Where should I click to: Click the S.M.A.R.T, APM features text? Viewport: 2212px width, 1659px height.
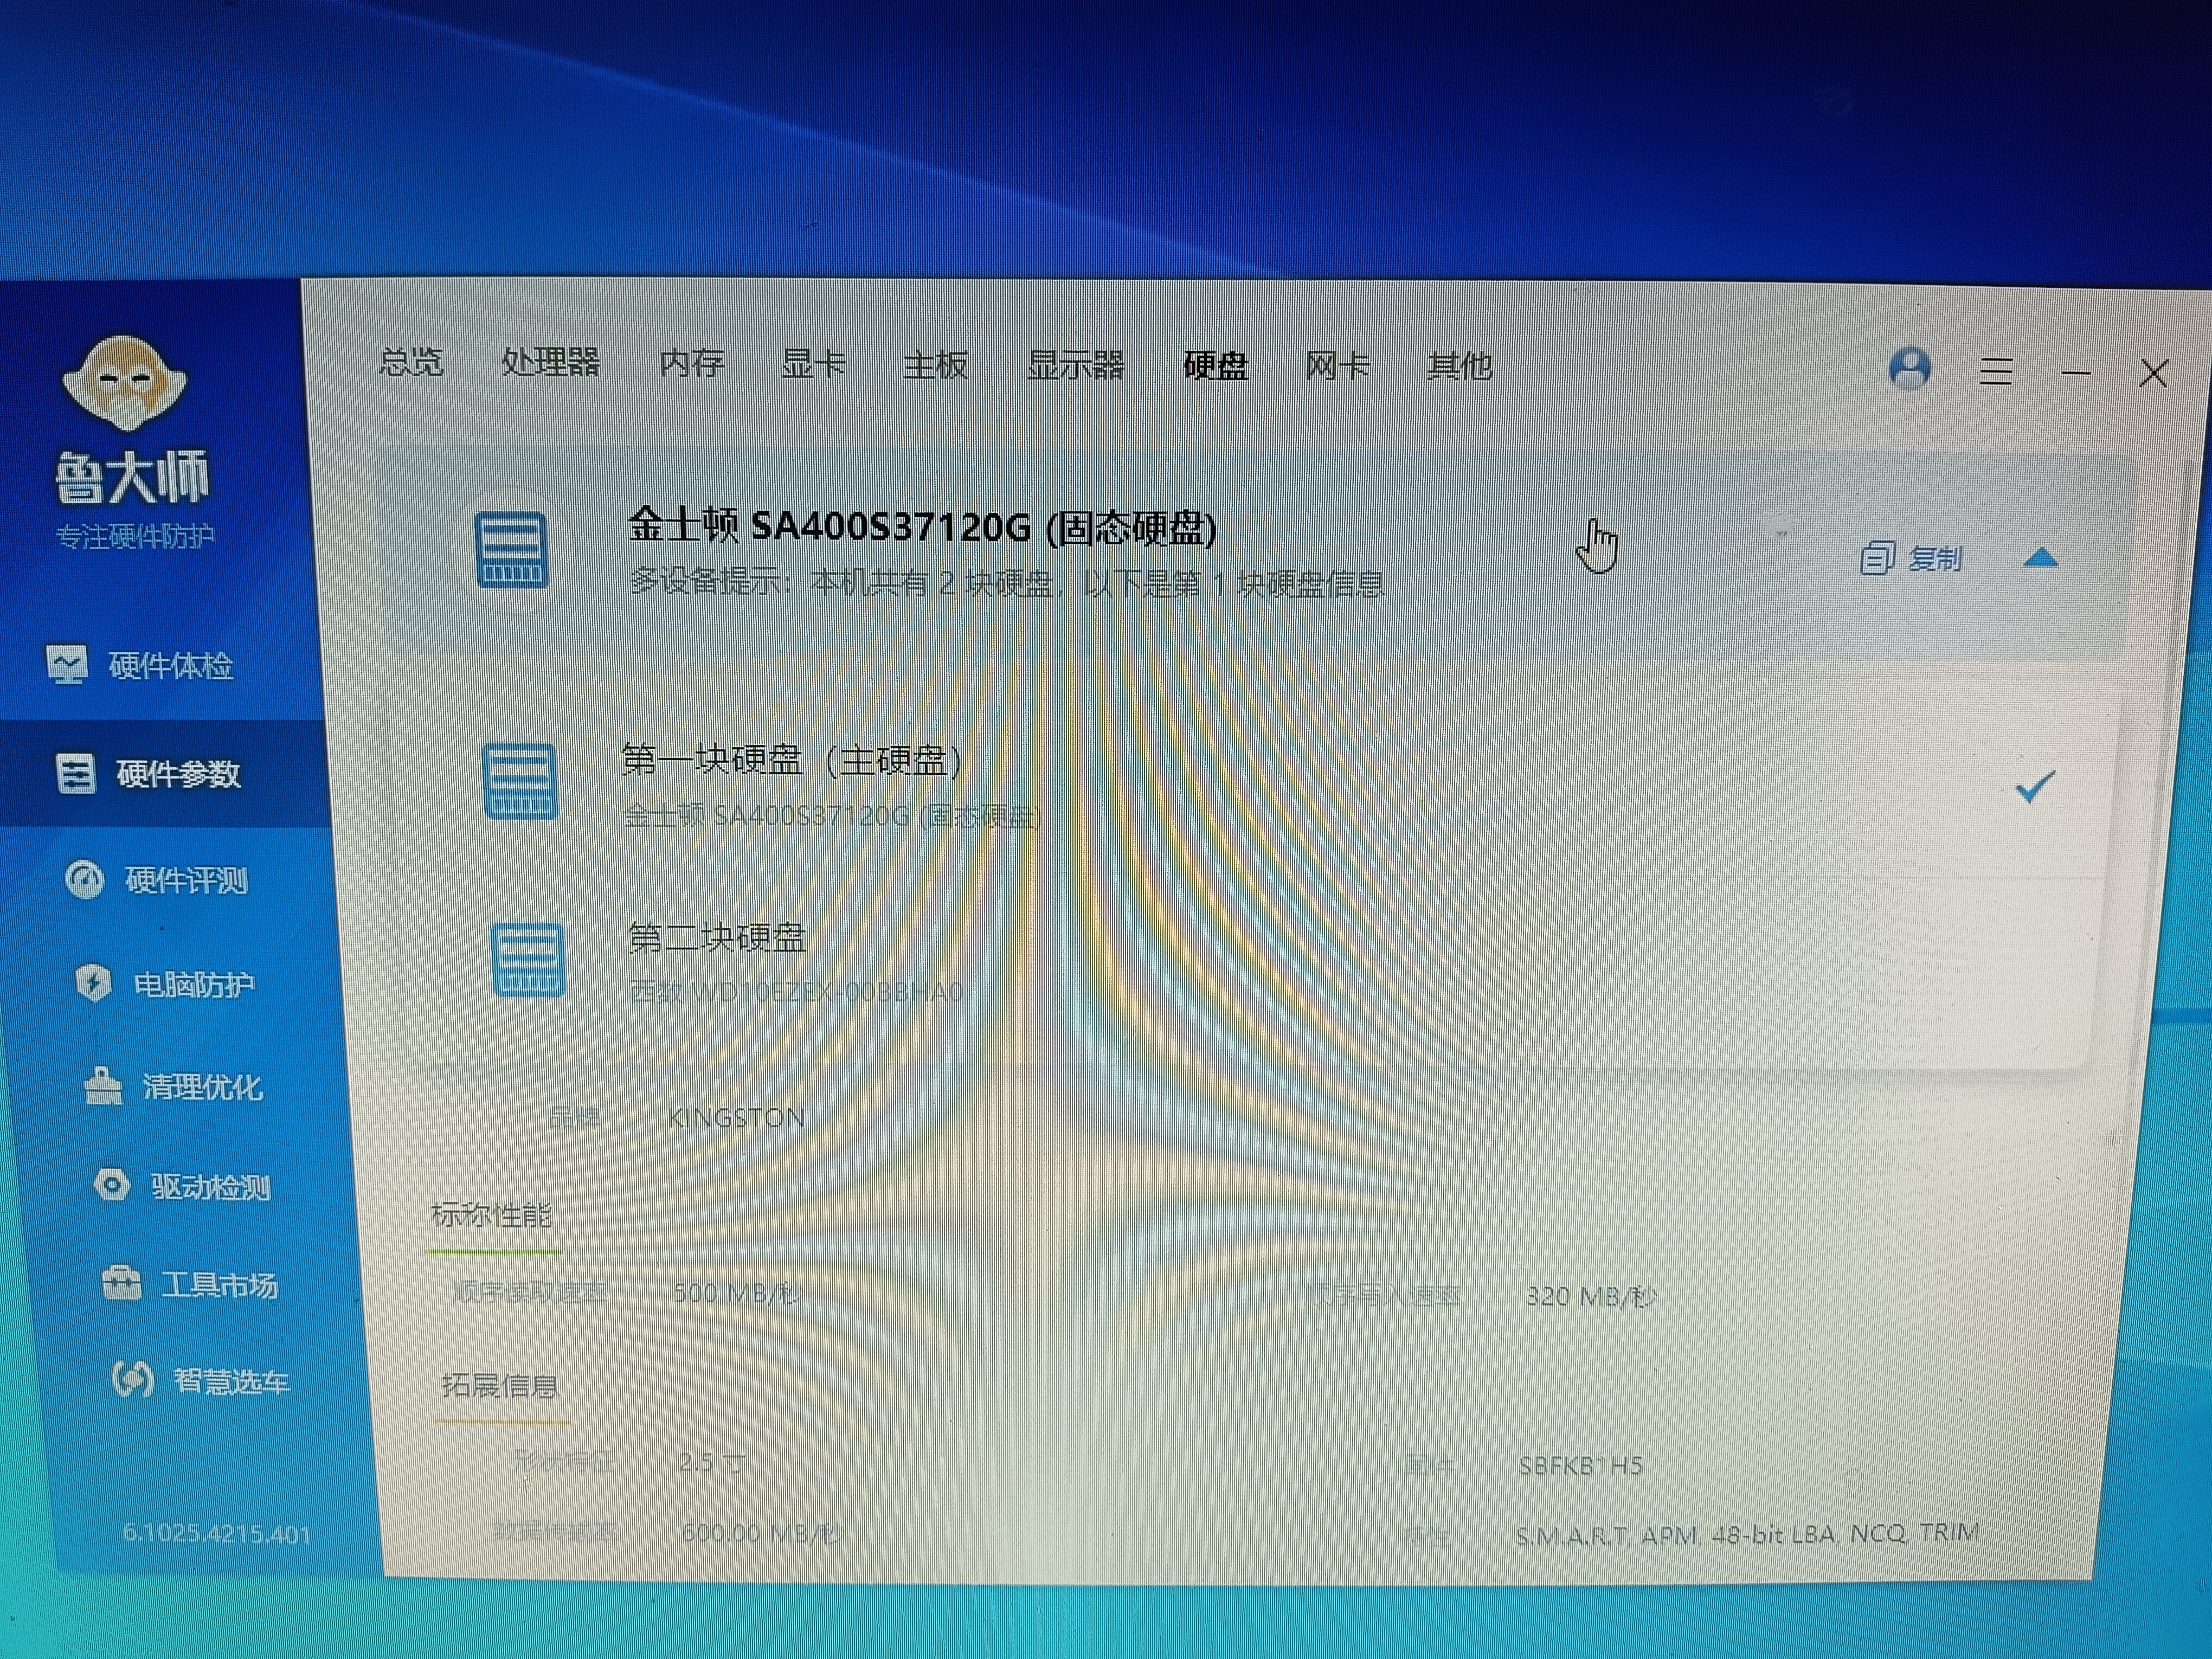[1747, 1534]
